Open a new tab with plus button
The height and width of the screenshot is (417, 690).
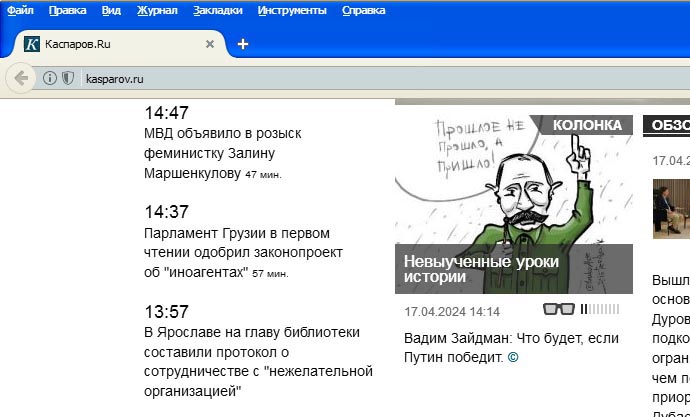(242, 44)
